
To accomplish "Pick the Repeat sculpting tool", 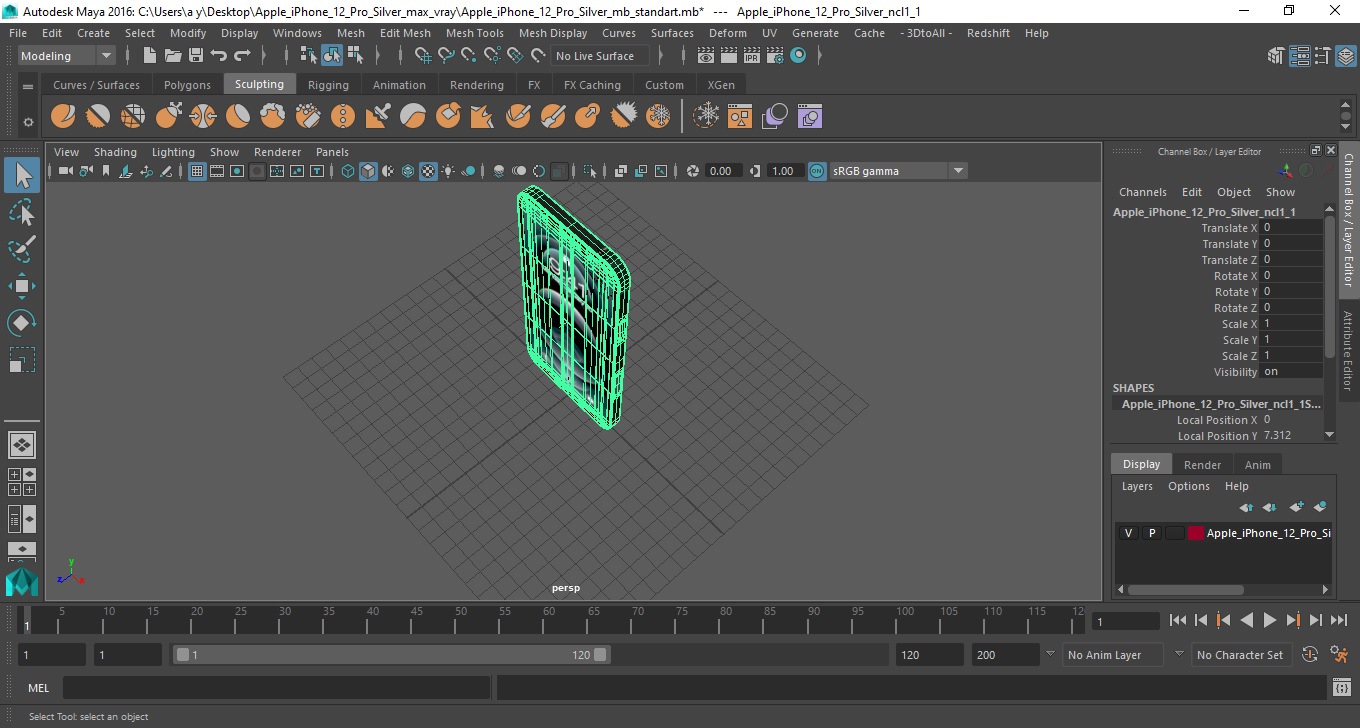I will [343, 117].
